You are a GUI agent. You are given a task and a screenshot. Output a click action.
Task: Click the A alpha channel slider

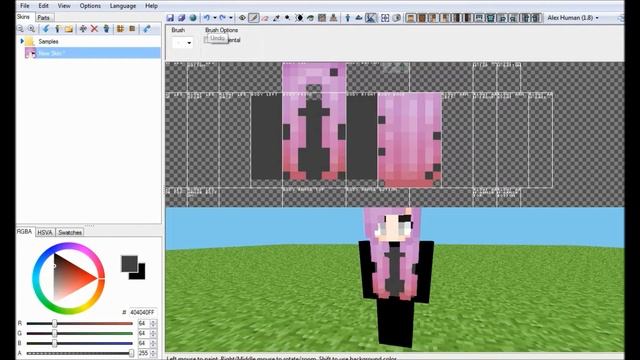pos(80,353)
